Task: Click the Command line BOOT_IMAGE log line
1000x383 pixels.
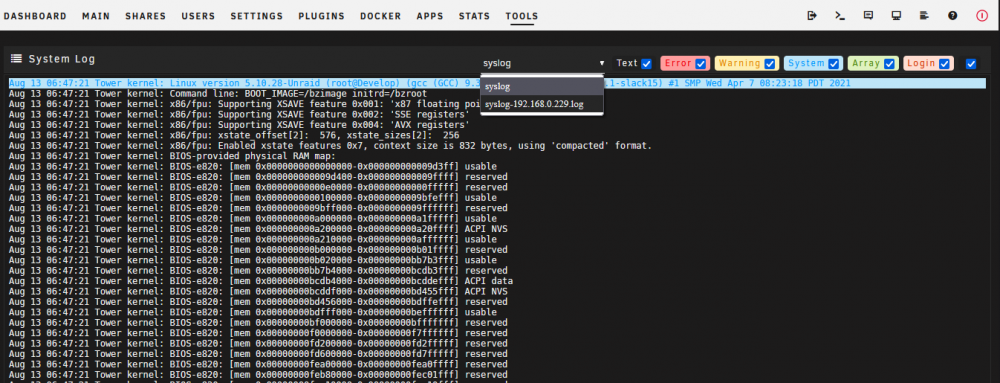Action: [218, 94]
